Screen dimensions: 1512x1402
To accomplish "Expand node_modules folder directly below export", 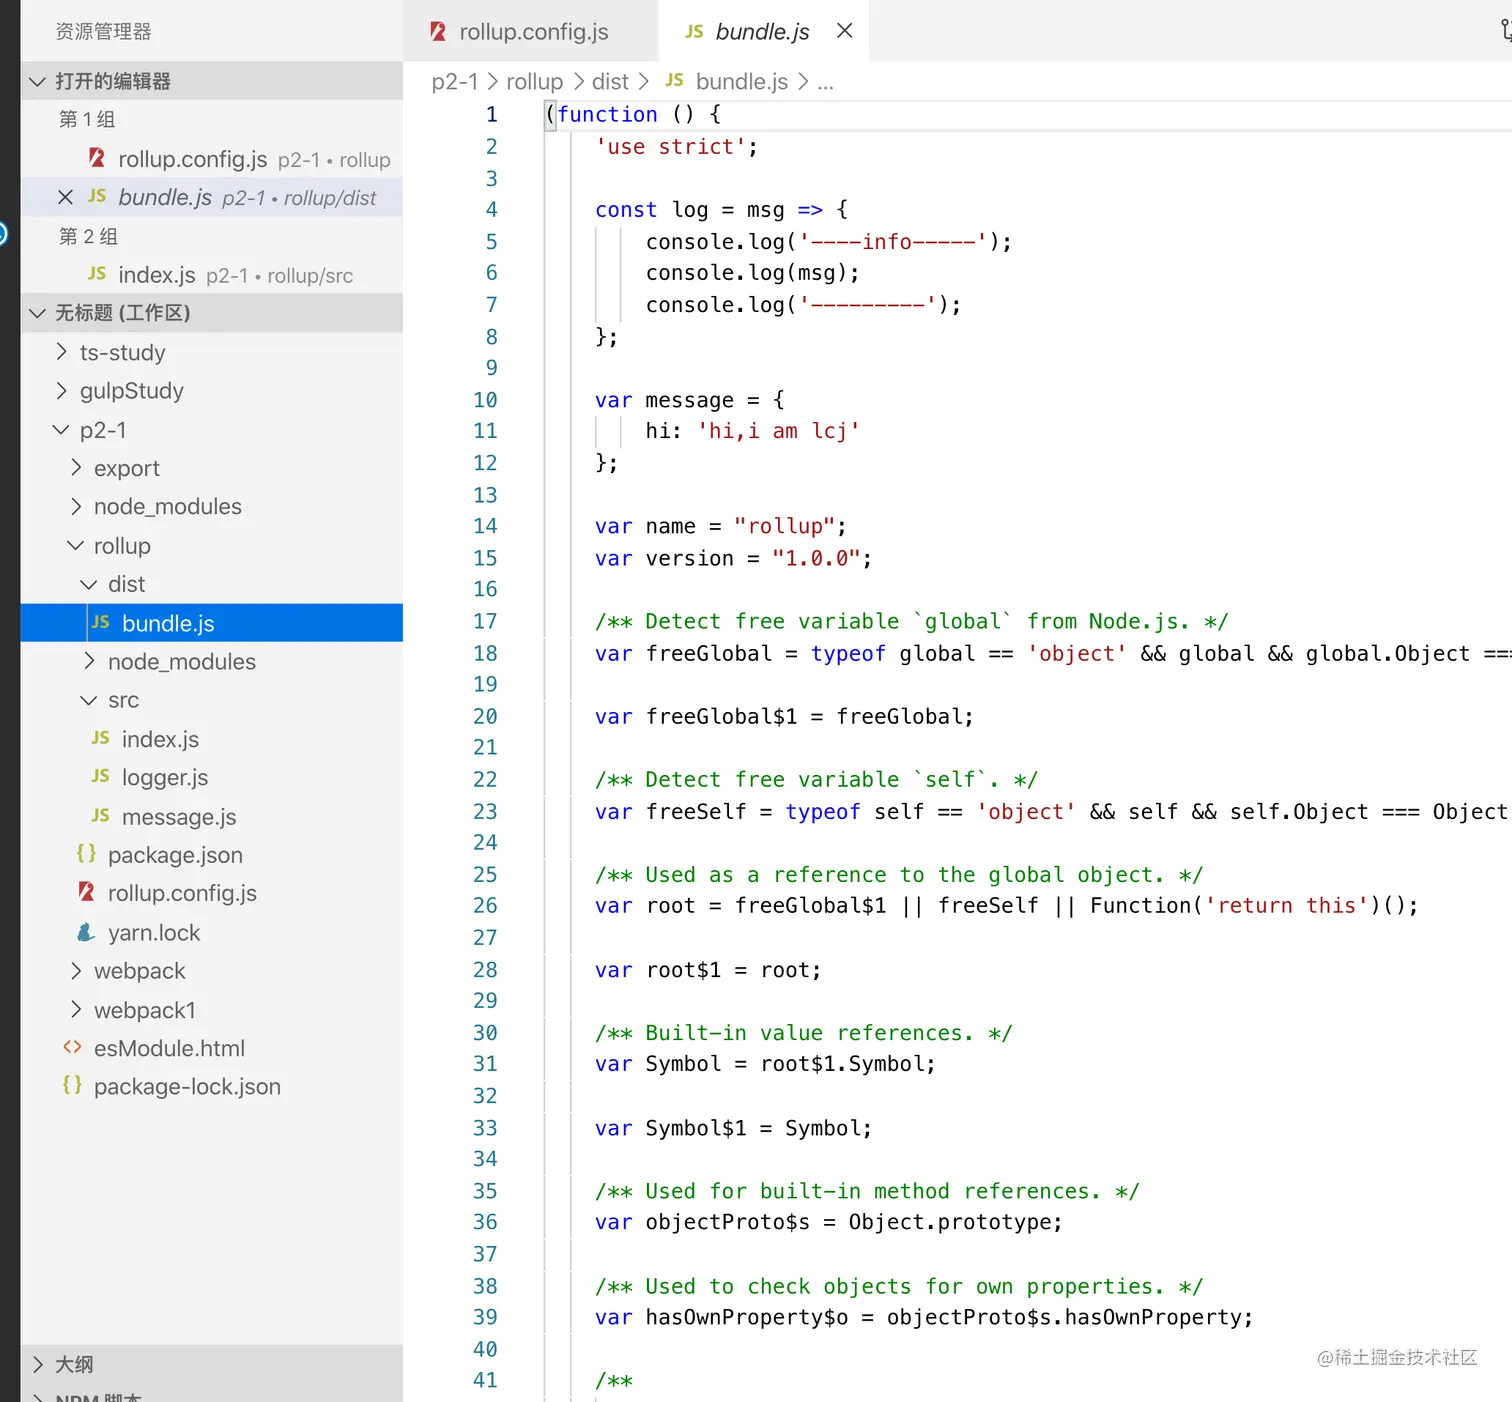I will coord(76,506).
